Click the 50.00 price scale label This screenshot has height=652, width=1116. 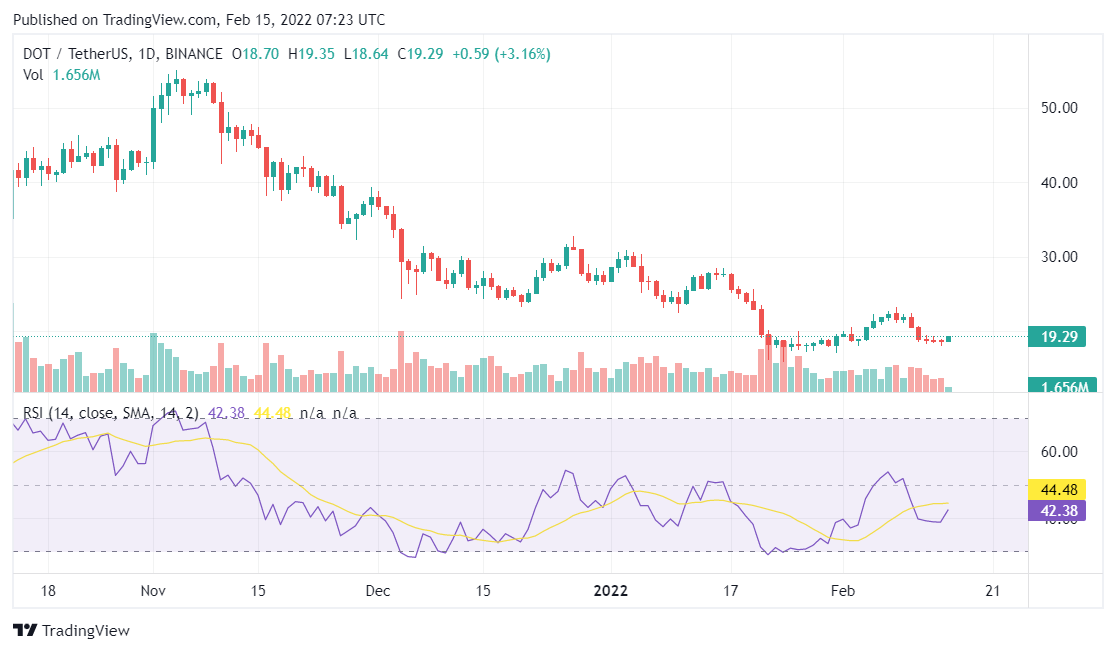(1059, 107)
